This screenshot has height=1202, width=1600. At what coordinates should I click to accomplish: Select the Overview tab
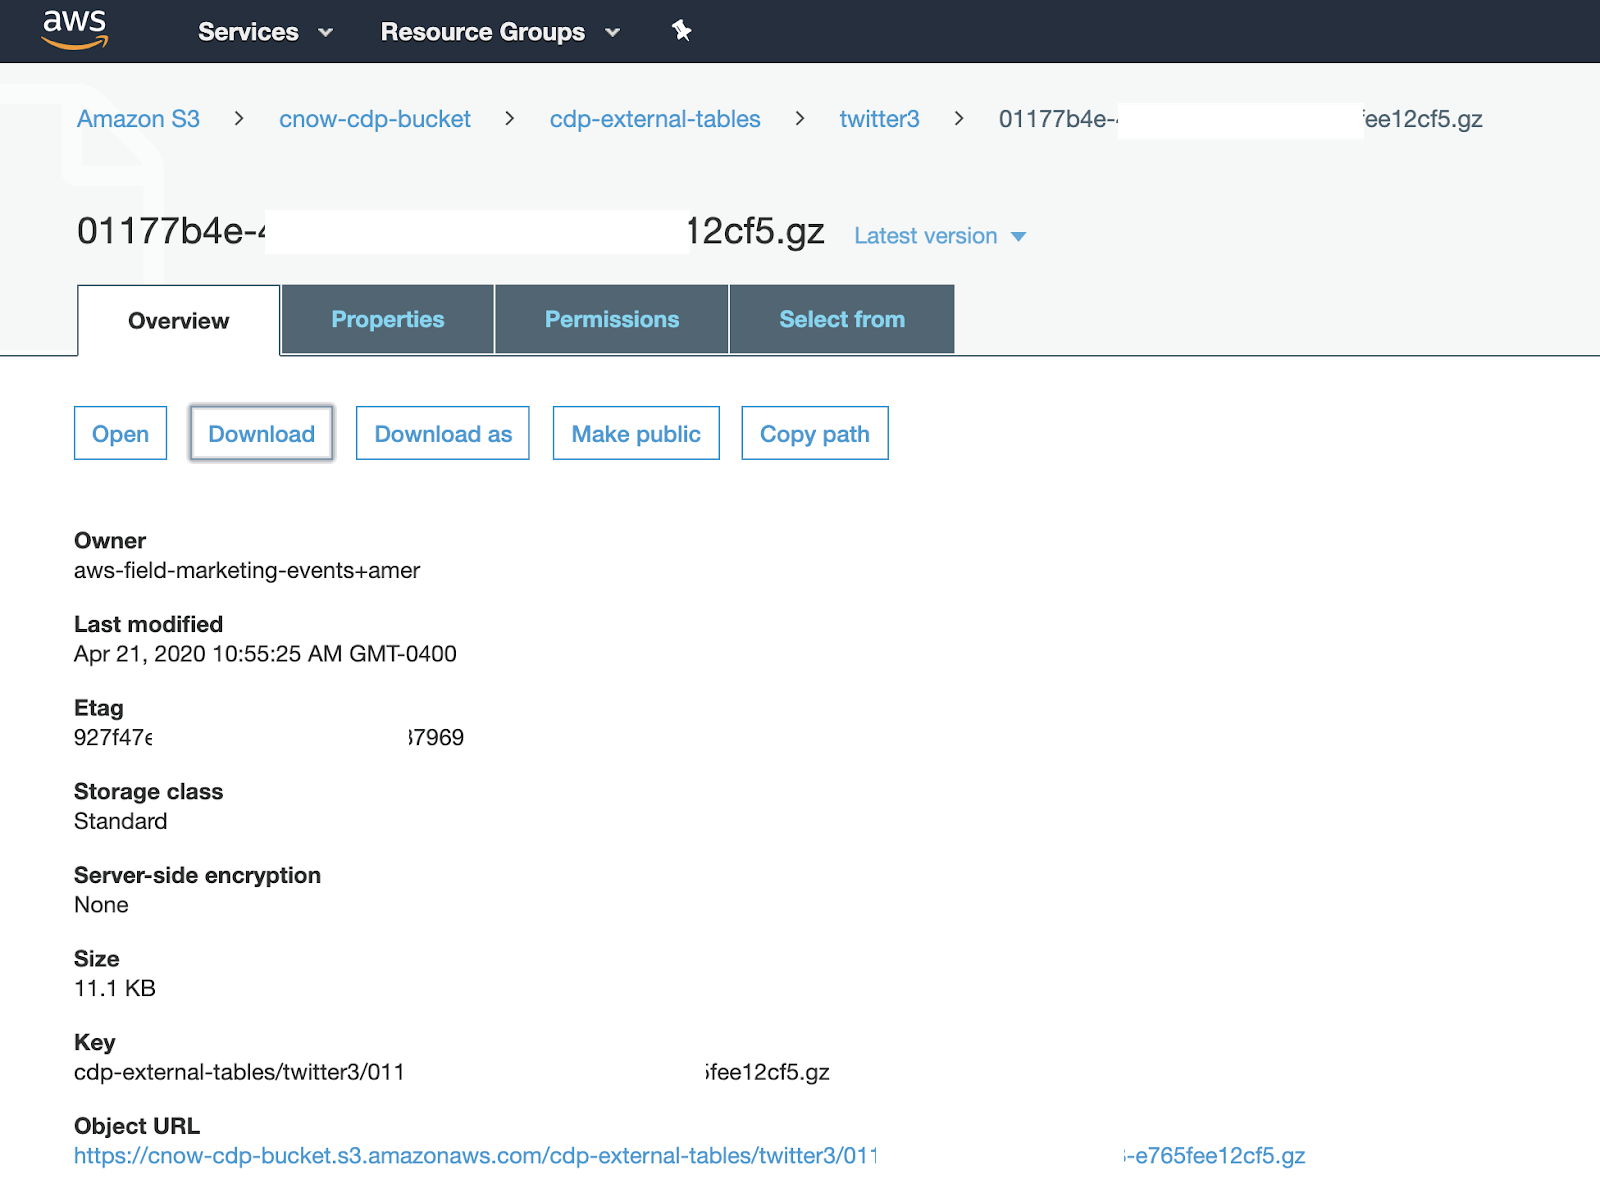(179, 321)
